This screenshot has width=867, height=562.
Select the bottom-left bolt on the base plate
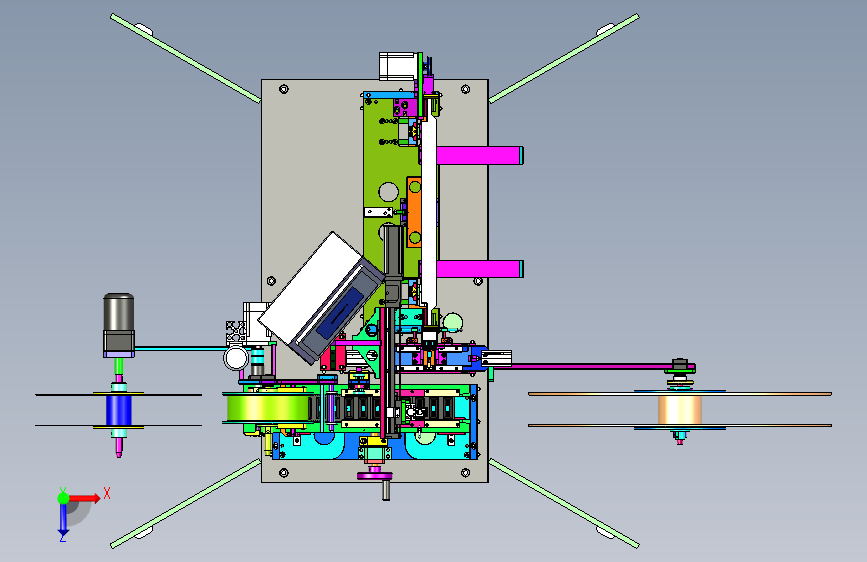[284, 473]
